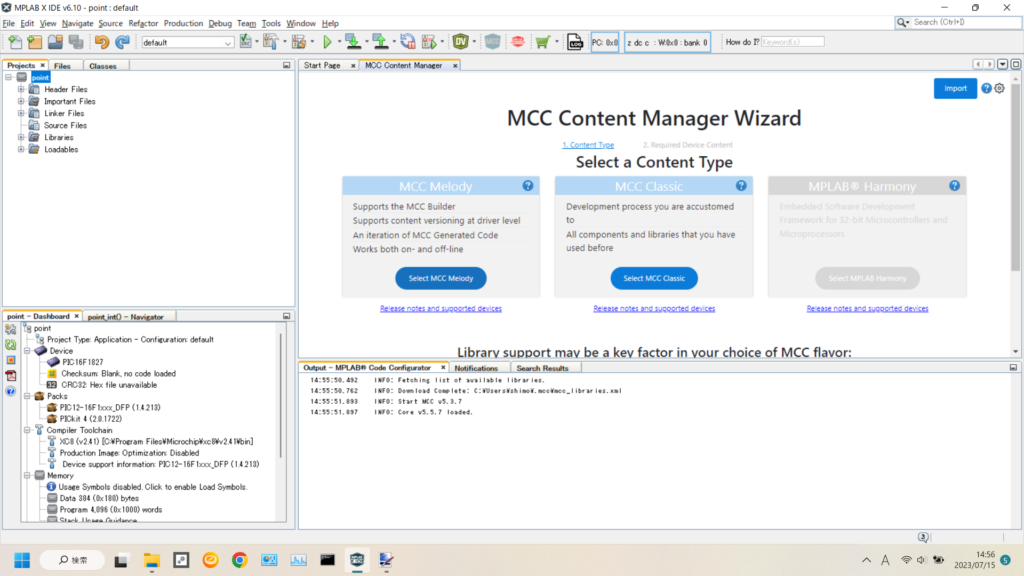Open the project configuration dropdown showing default

(x=187, y=42)
